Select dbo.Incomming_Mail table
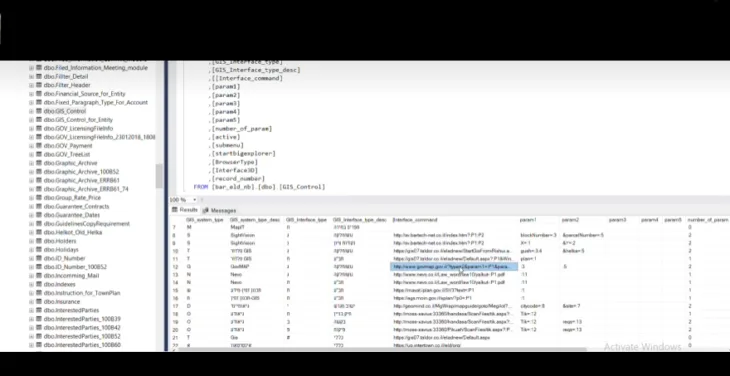This screenshot has height=376, width=730. tap(71, 275)
